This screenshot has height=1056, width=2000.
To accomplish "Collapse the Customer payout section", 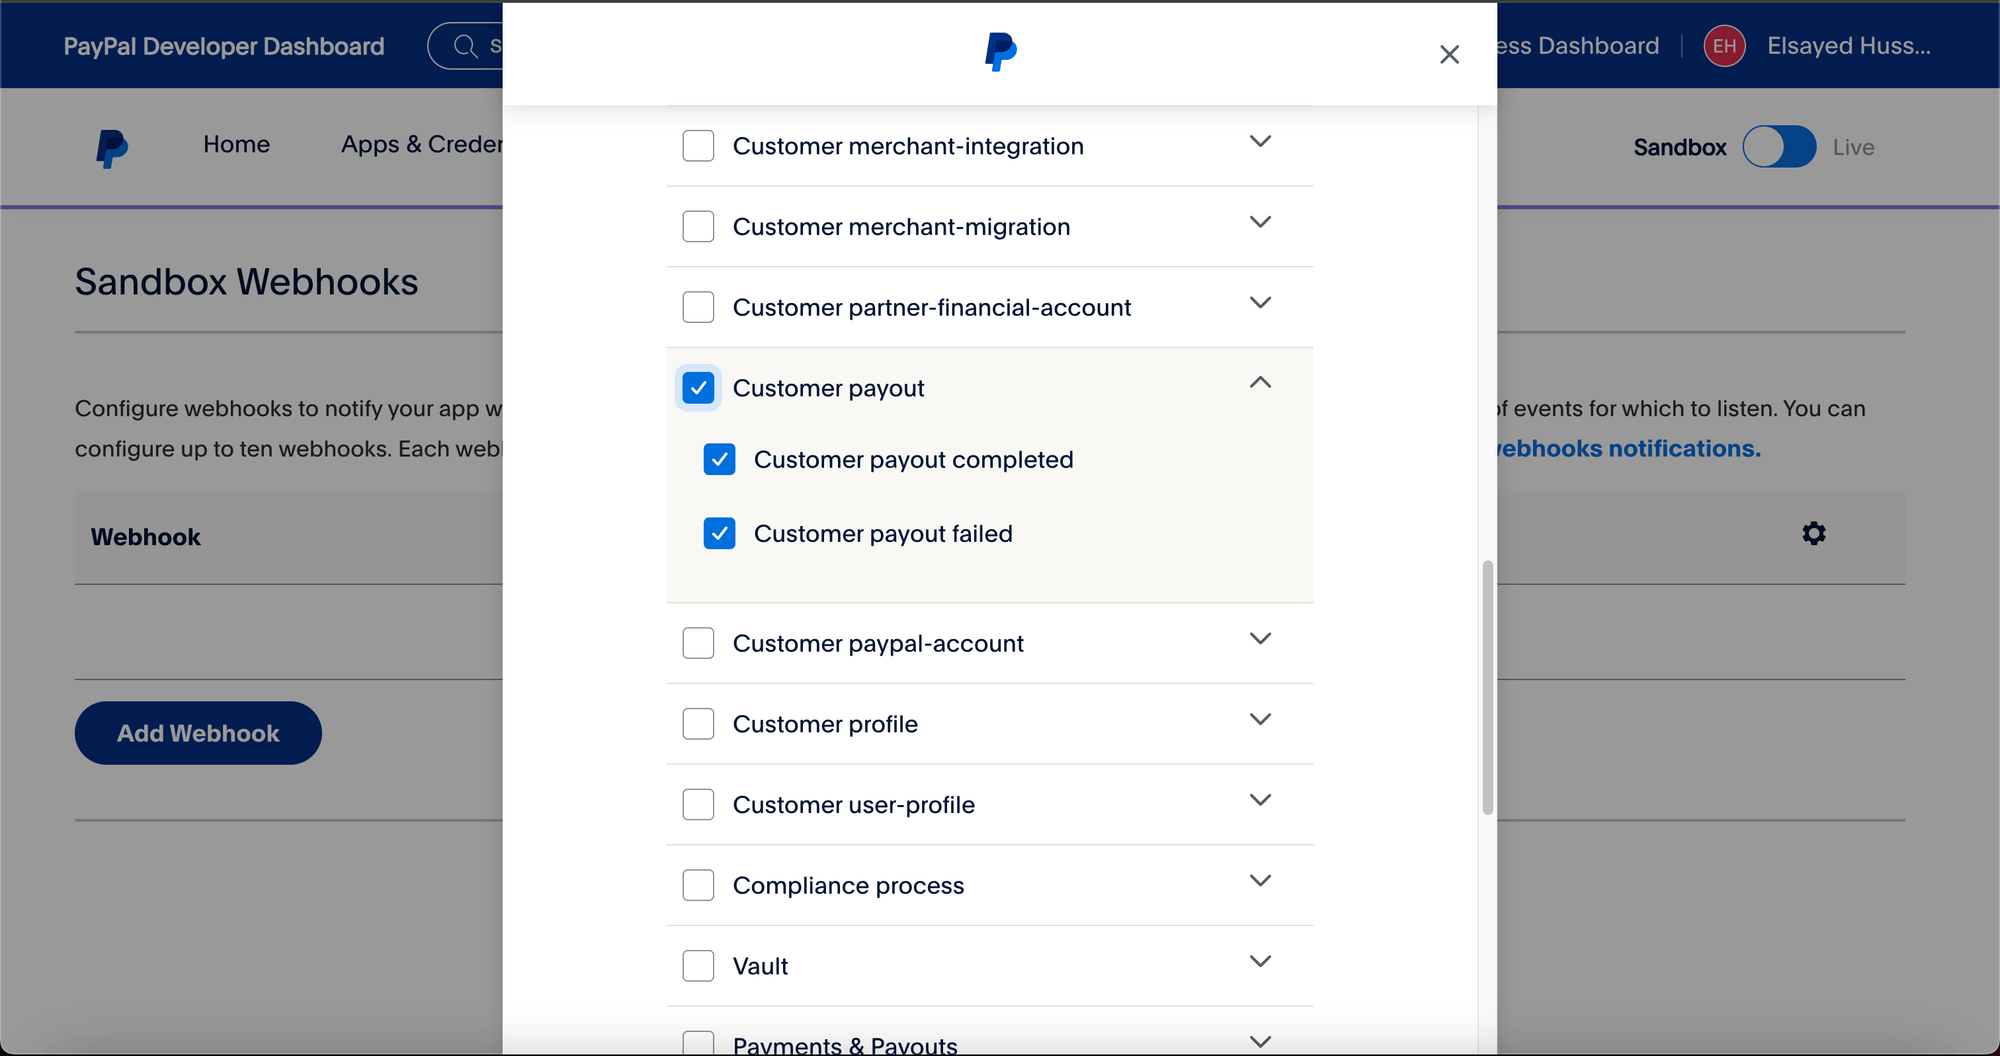I will tap(1260, 383).
